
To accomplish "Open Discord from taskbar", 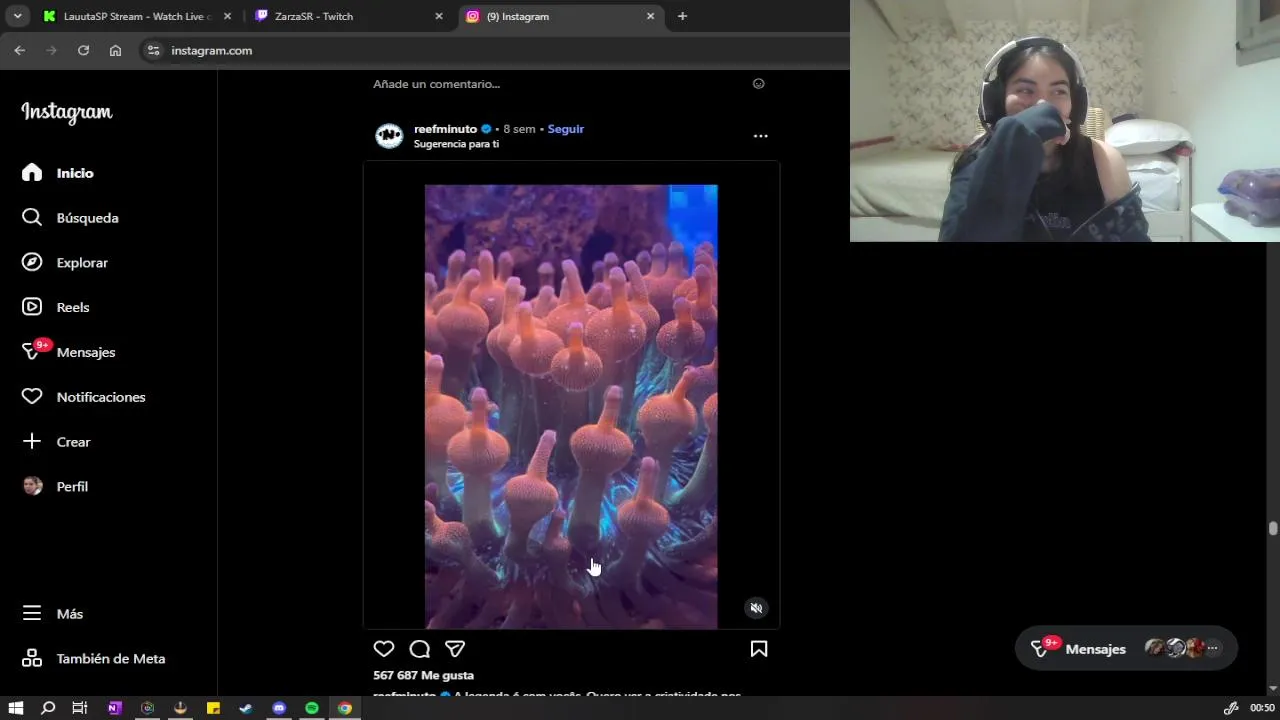I will click(279, 708).
